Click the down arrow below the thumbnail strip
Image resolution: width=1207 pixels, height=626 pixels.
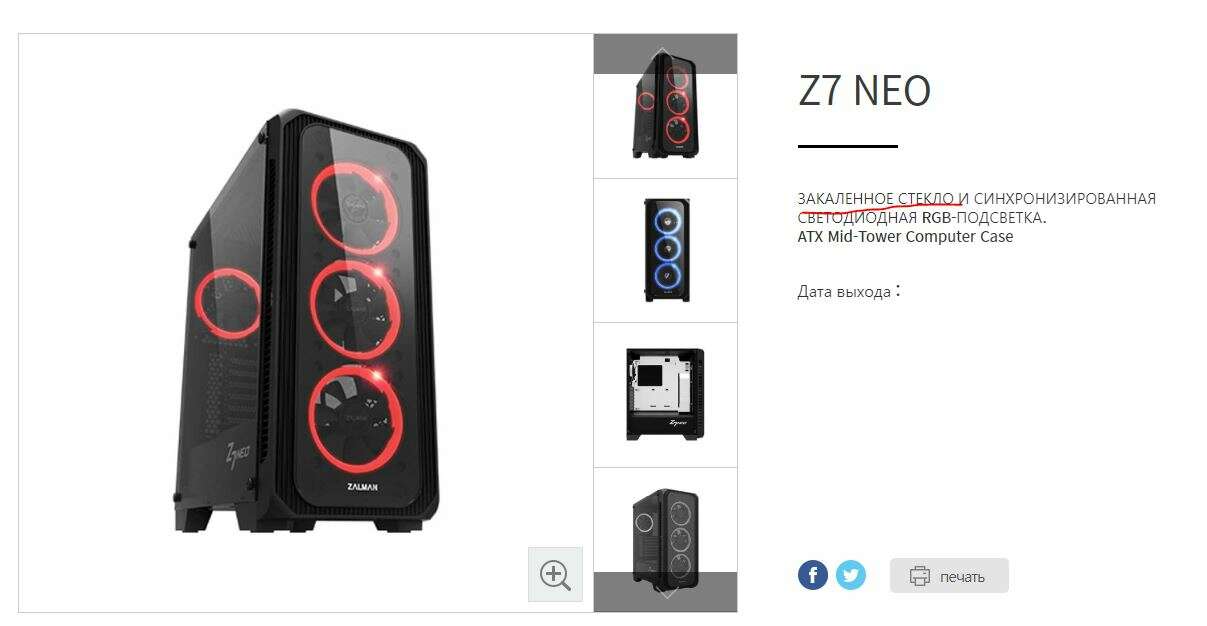click(665, 591)
